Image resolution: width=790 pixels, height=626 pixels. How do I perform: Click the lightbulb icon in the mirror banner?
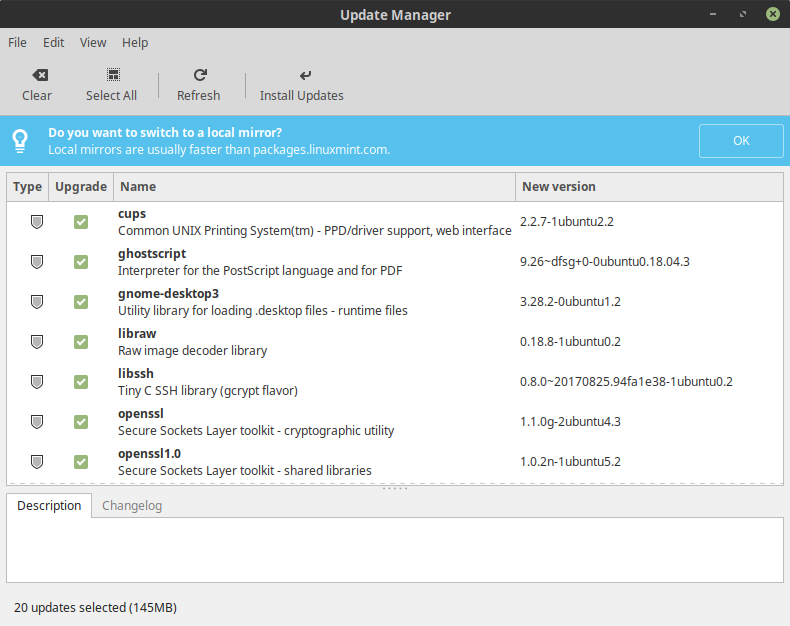(20, 141)
